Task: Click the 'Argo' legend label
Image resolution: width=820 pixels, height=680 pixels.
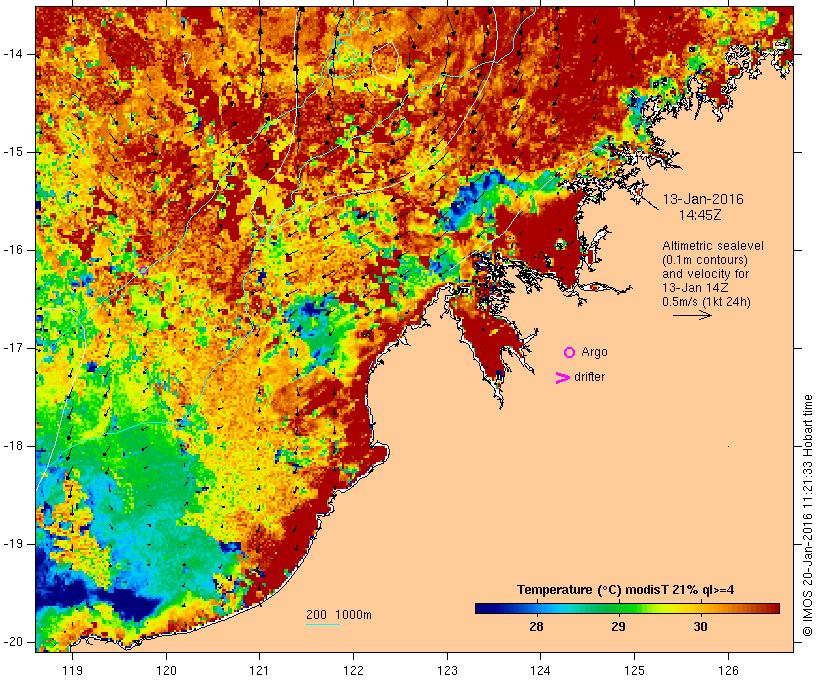Action: pos(594,352)
